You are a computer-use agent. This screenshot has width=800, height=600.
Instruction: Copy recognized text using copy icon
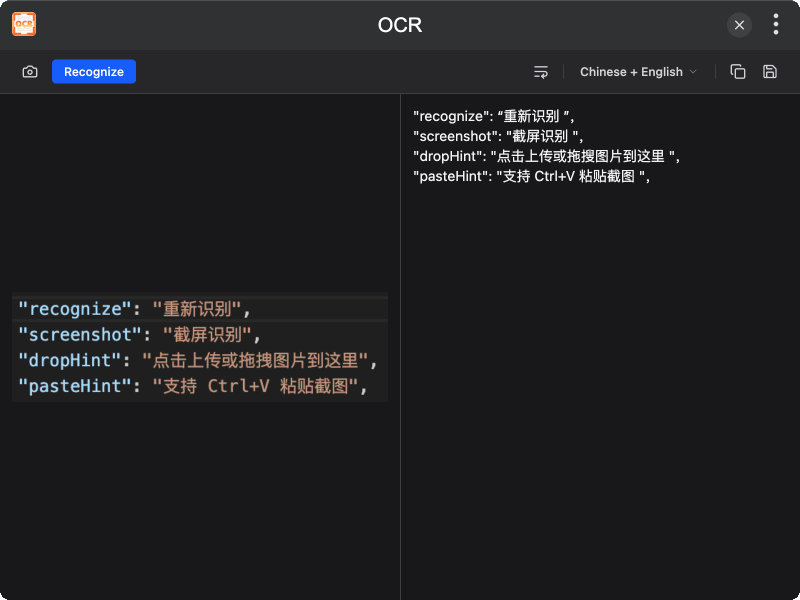[x=737, y=71]
